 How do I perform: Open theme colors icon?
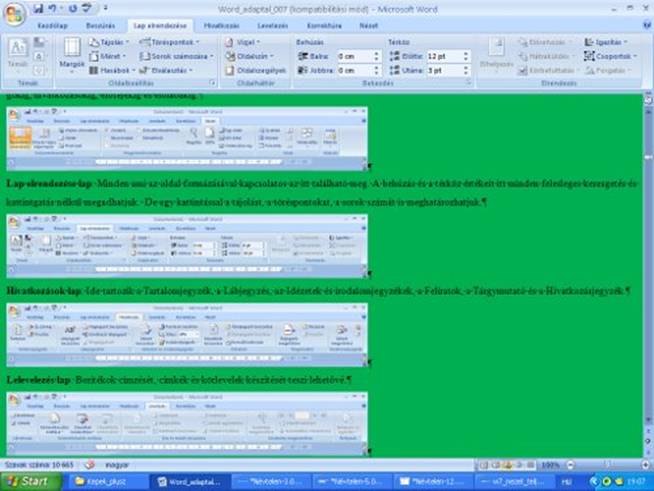(39, 42)
